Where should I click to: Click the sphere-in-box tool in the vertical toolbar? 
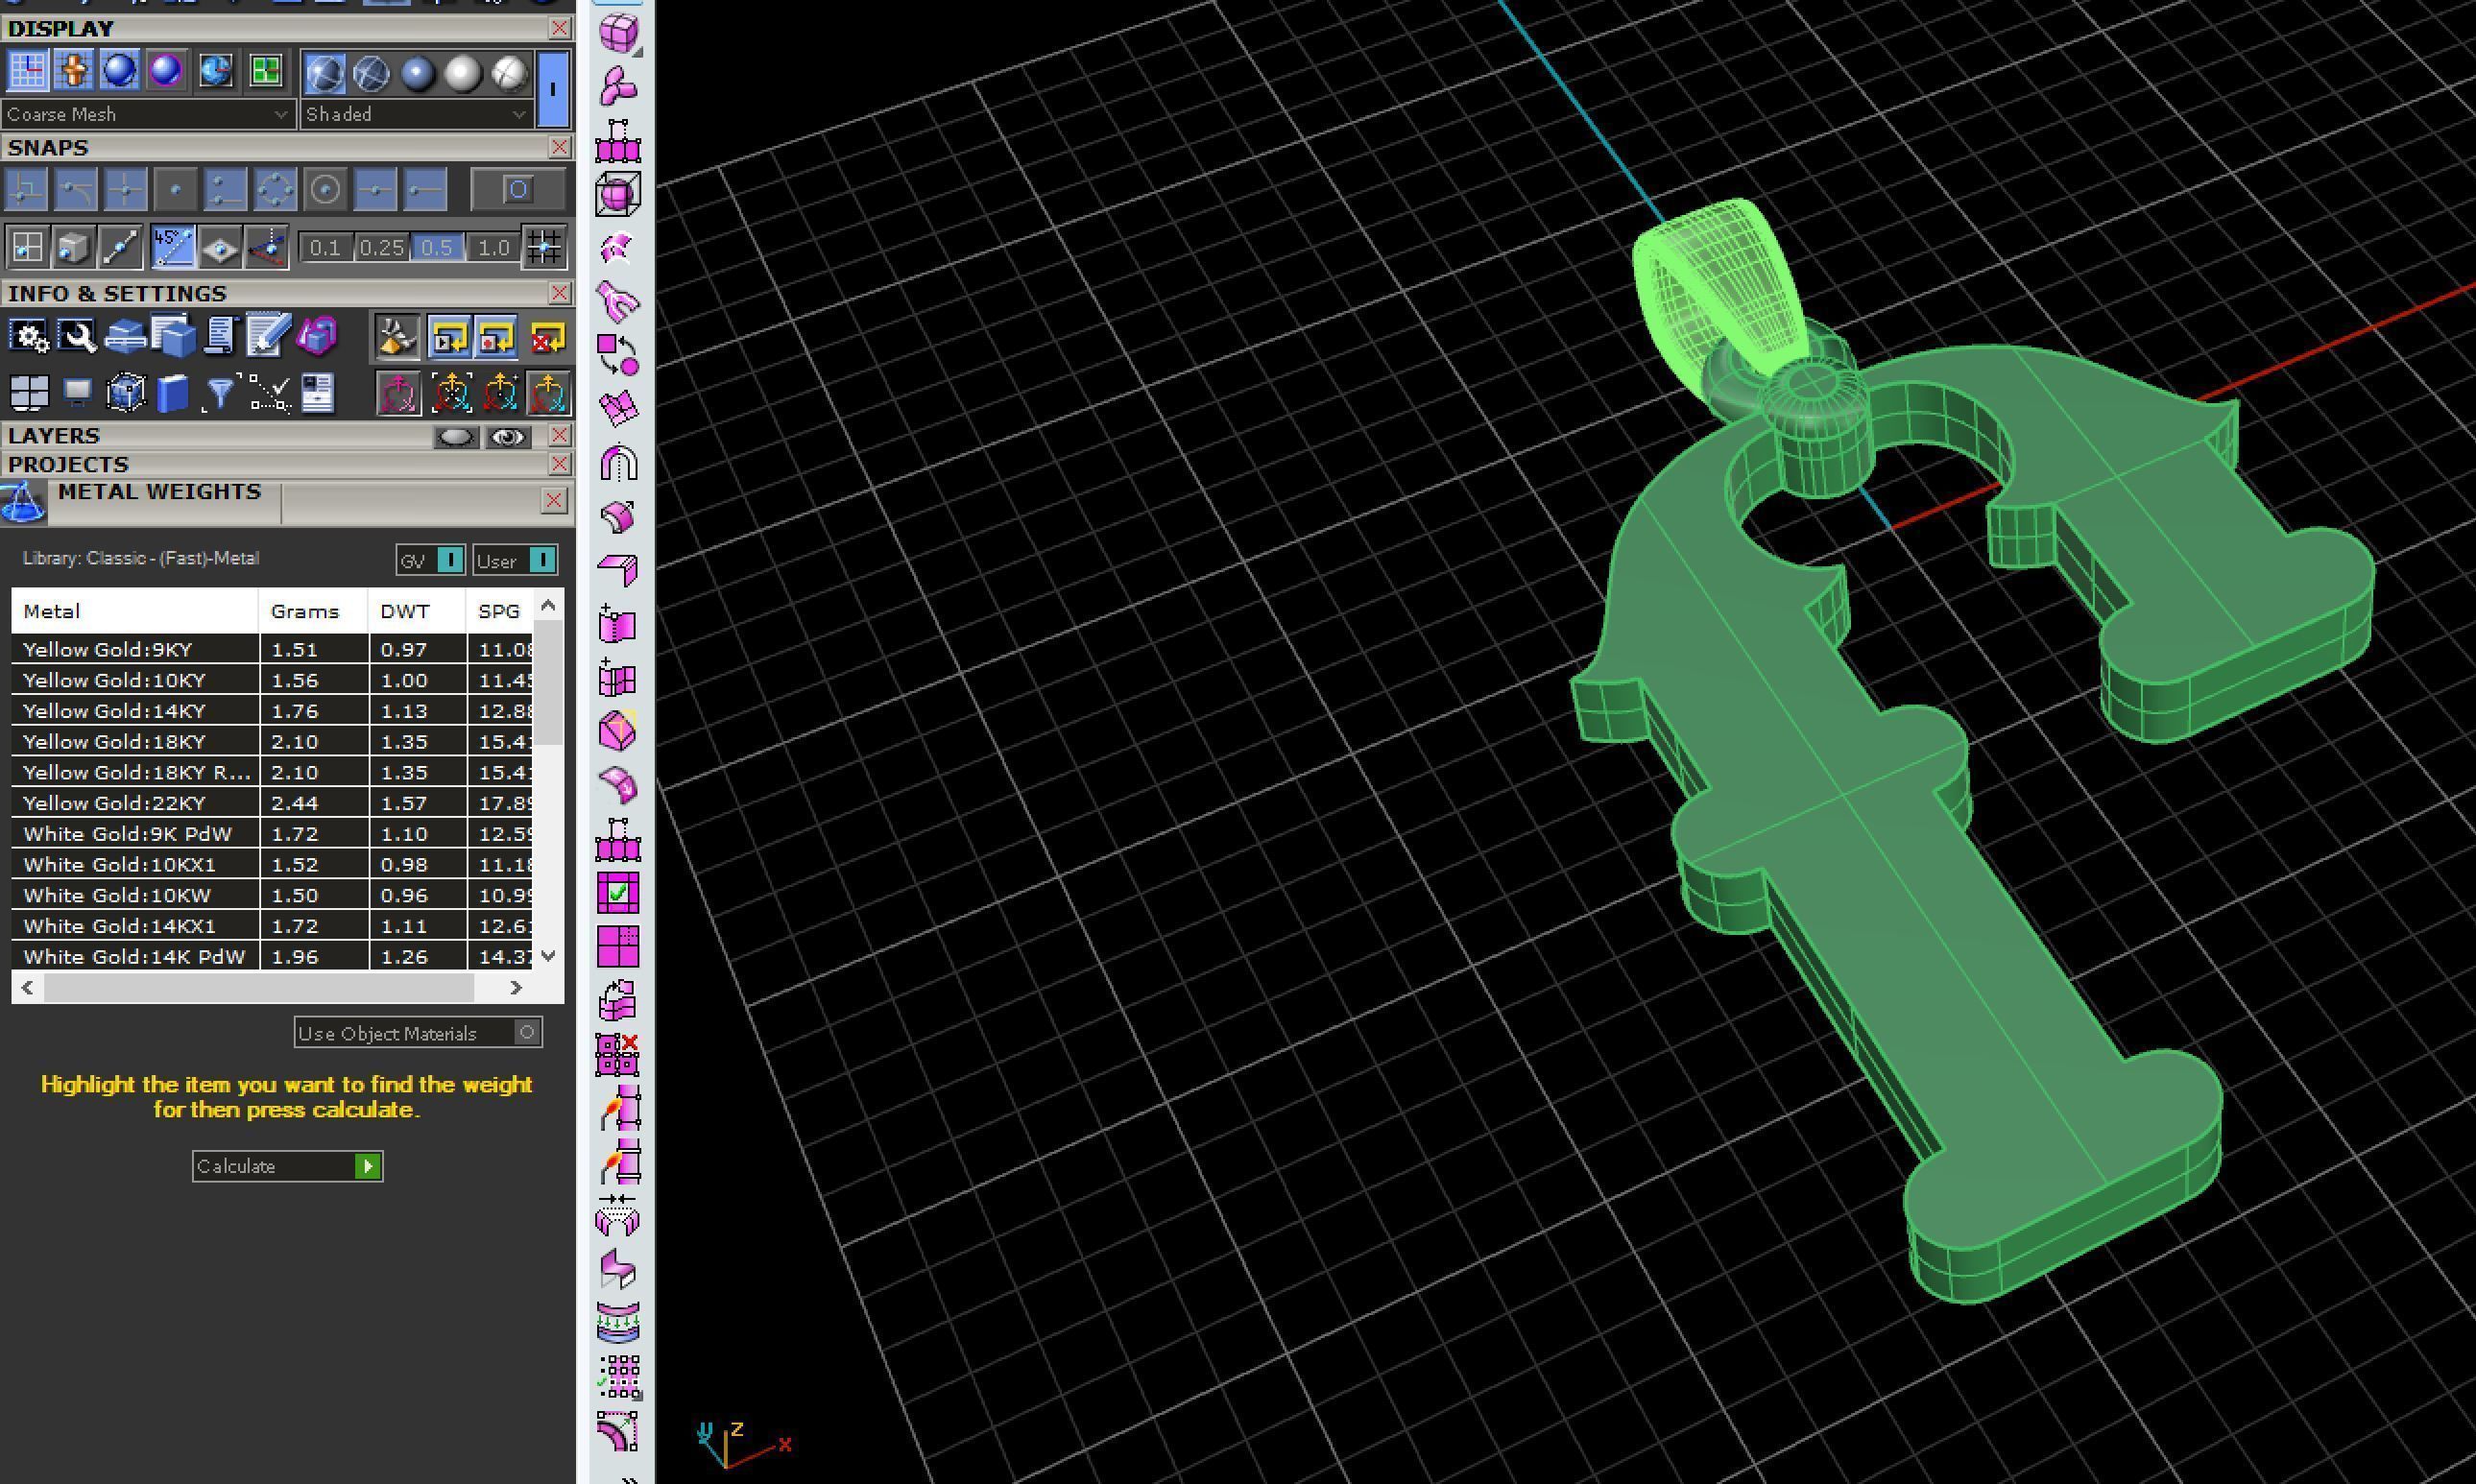[x=618, y=193]
